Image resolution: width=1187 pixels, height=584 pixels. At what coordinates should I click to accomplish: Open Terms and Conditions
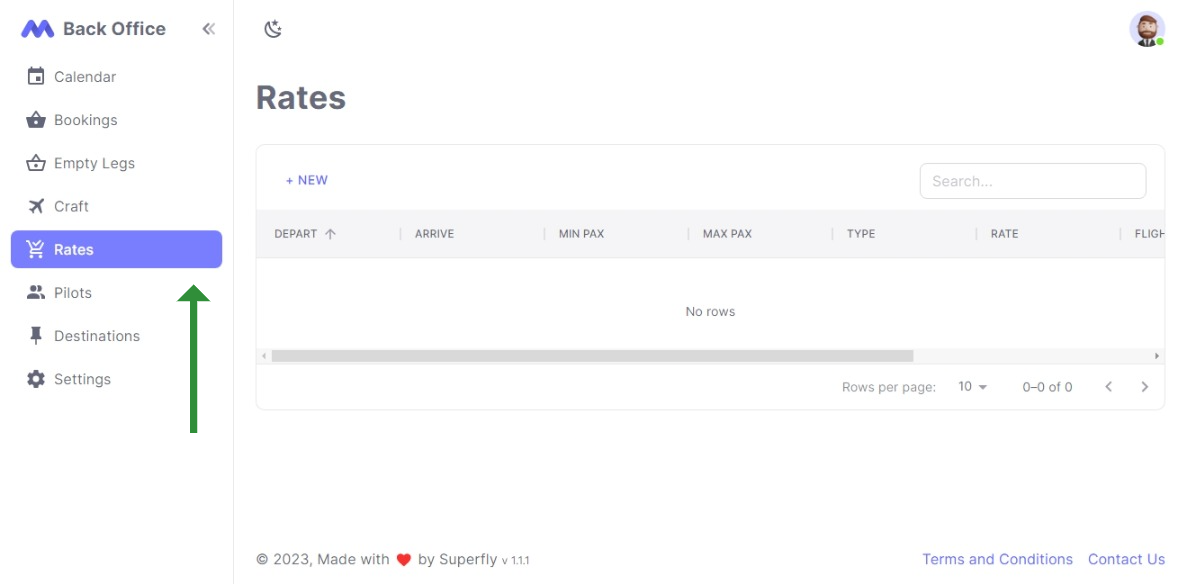997,559
